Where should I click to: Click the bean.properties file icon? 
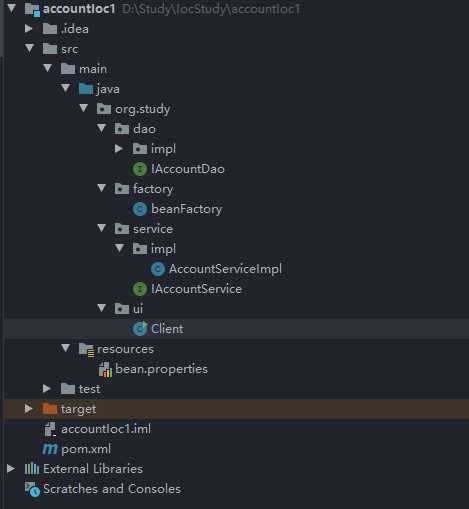pos(105,369)
